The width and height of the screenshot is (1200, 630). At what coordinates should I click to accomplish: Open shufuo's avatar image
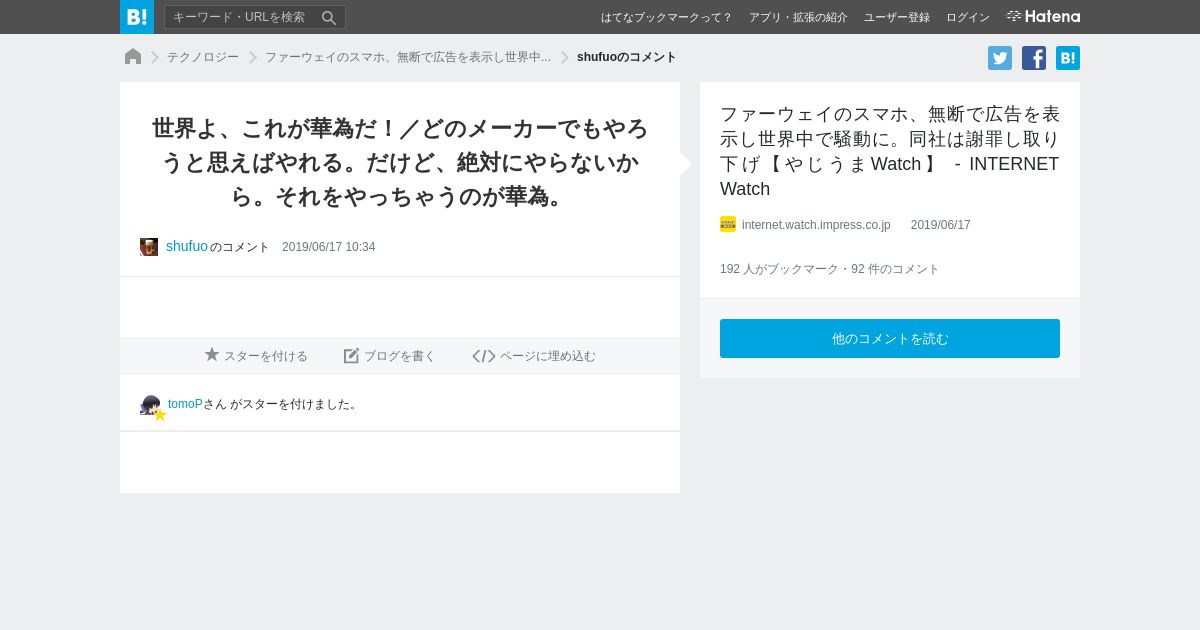coord(149,247)
